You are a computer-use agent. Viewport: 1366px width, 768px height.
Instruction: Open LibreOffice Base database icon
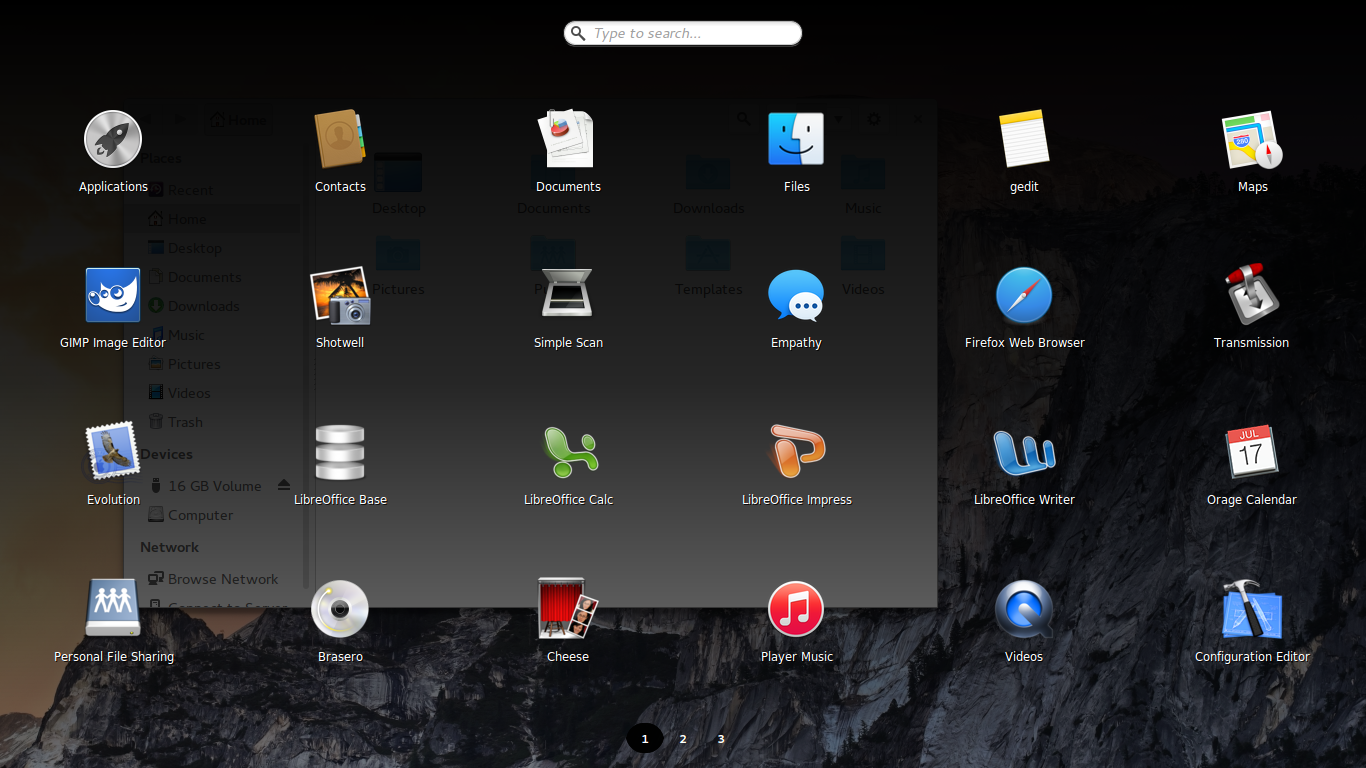(340, 452)
